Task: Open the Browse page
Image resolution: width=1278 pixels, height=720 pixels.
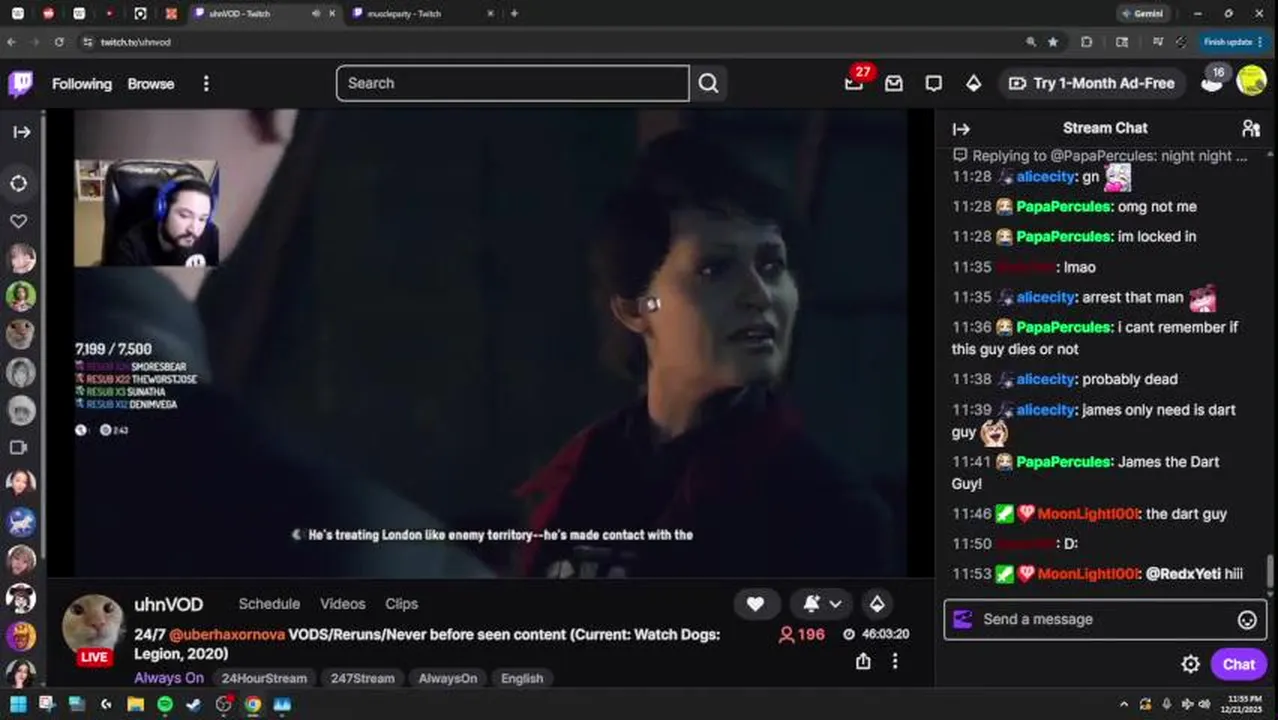Action: (x=151, y=84)
